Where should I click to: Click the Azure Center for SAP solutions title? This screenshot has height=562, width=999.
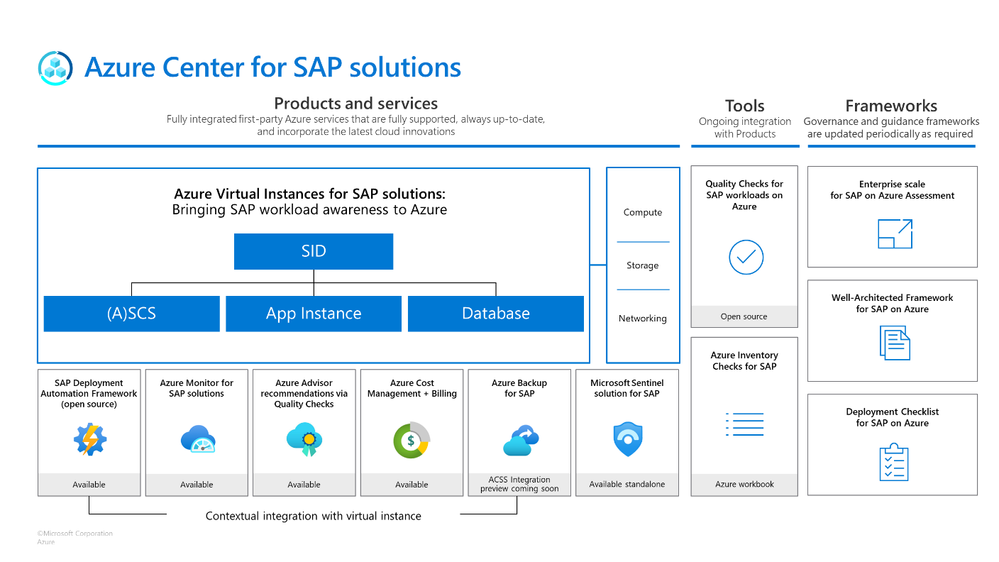pyautogui.click(x=273, y=67)
